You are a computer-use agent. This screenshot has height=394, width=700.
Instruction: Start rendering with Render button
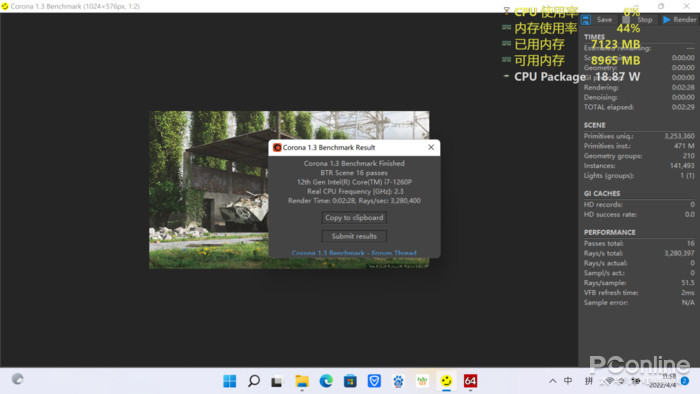pyautogui.click(x=679, y=20)
